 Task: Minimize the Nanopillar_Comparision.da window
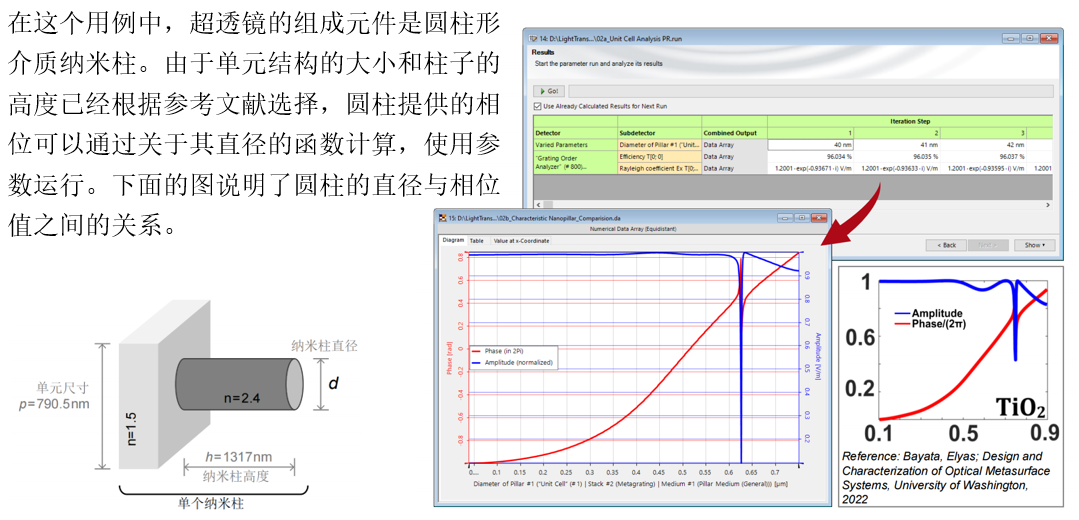pyautogui.click(x=784, y=217)
